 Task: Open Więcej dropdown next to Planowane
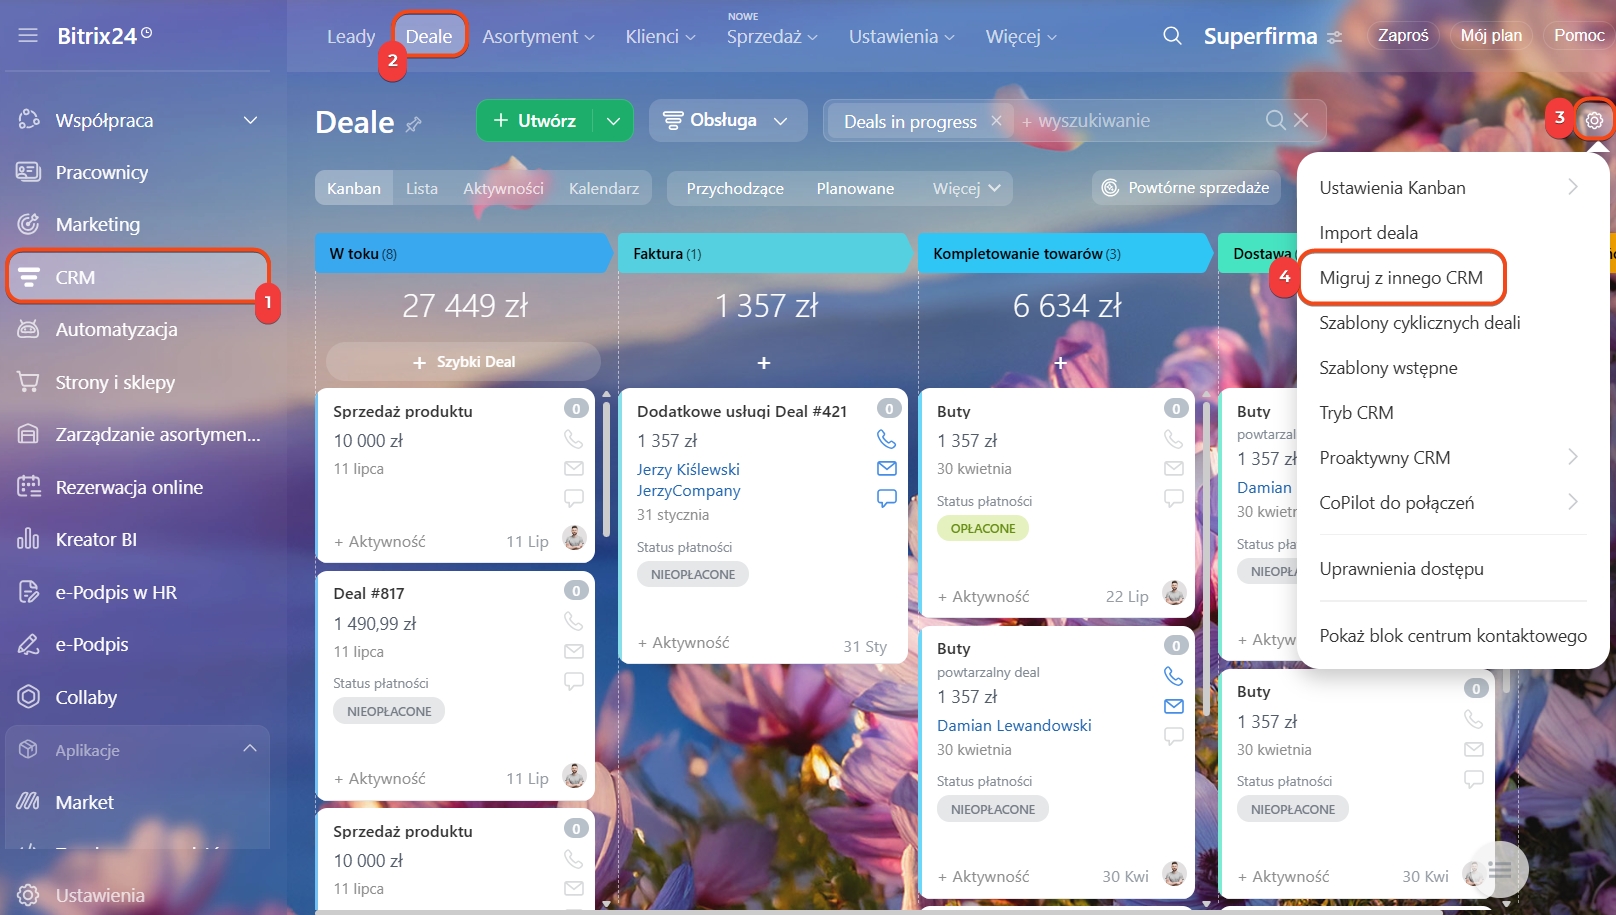[966, 188]
